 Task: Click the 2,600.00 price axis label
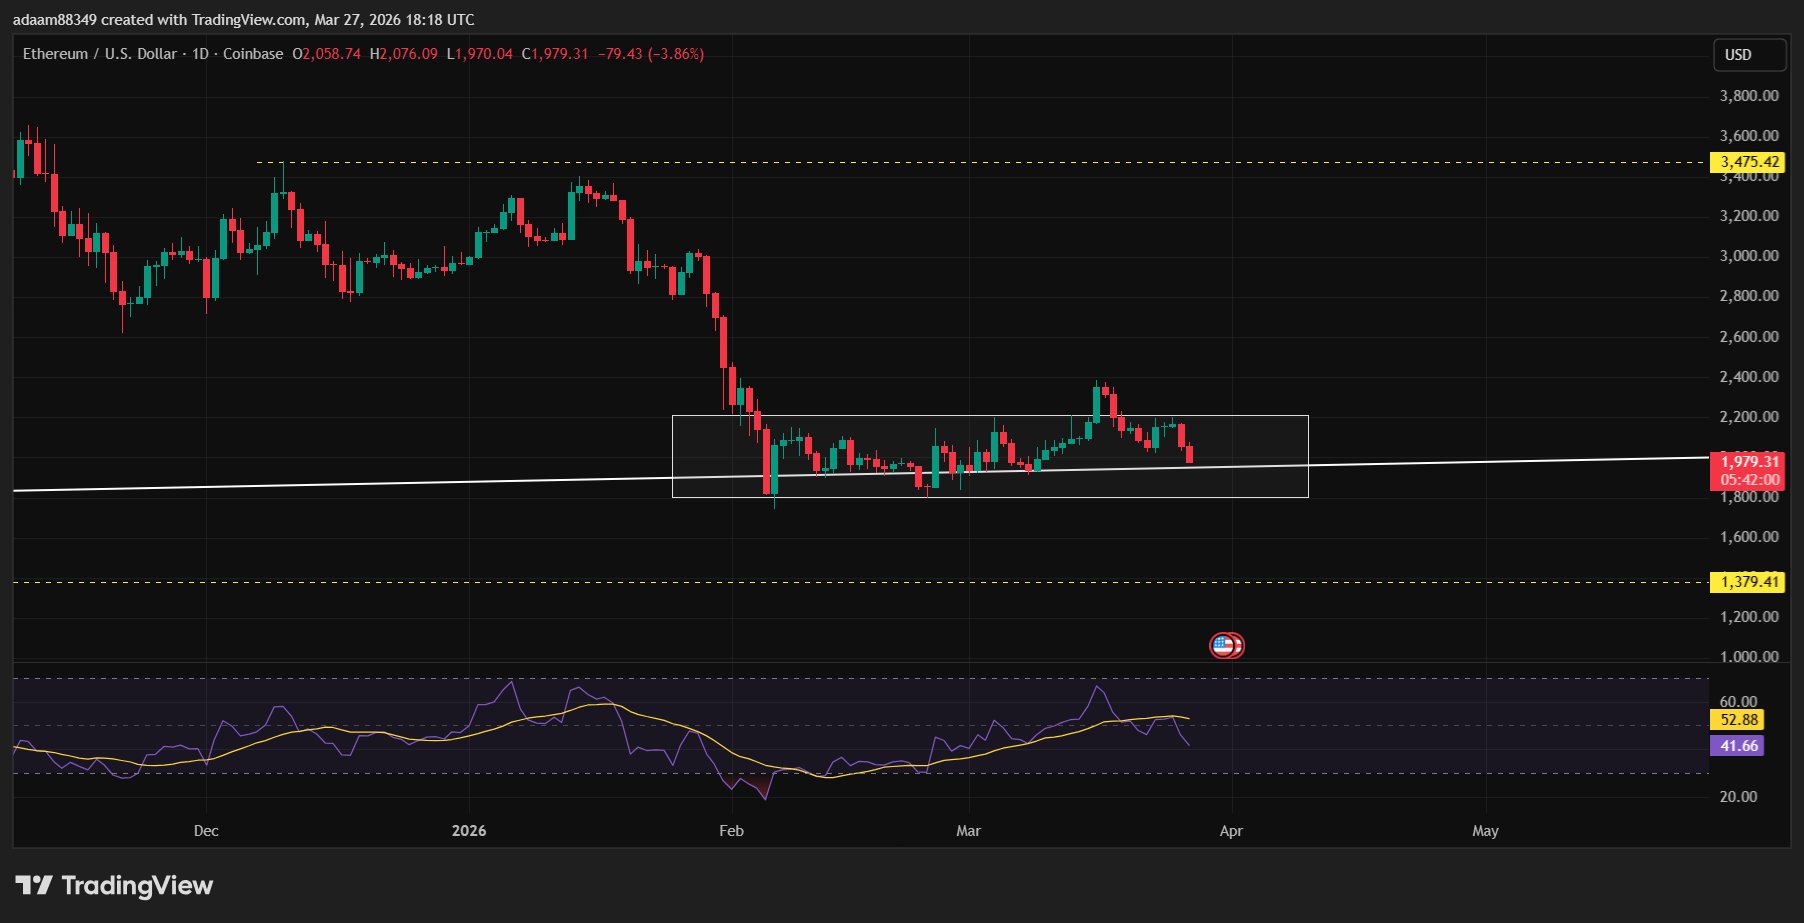[x=1749, y=337]
